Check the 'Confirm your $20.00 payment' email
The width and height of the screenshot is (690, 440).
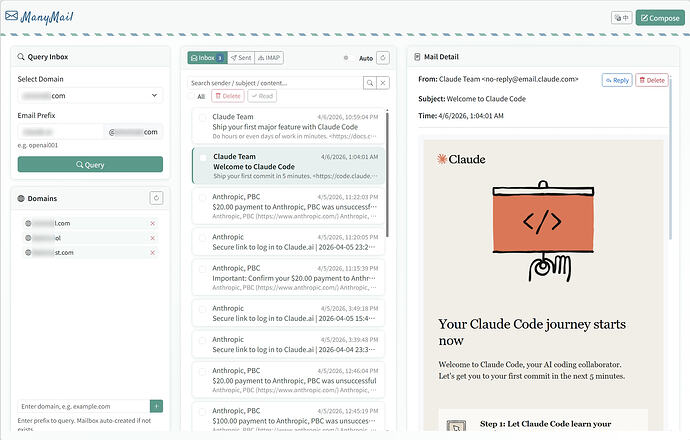pos(202,269)
